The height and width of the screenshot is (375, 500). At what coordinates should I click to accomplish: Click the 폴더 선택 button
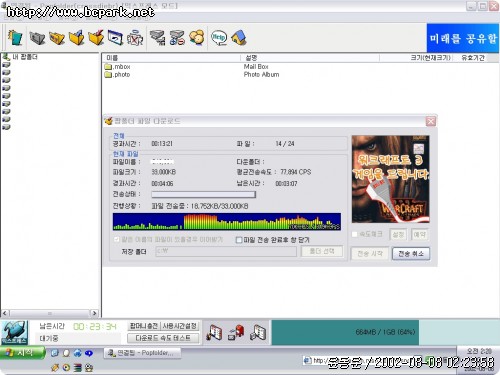pos(322,251)
